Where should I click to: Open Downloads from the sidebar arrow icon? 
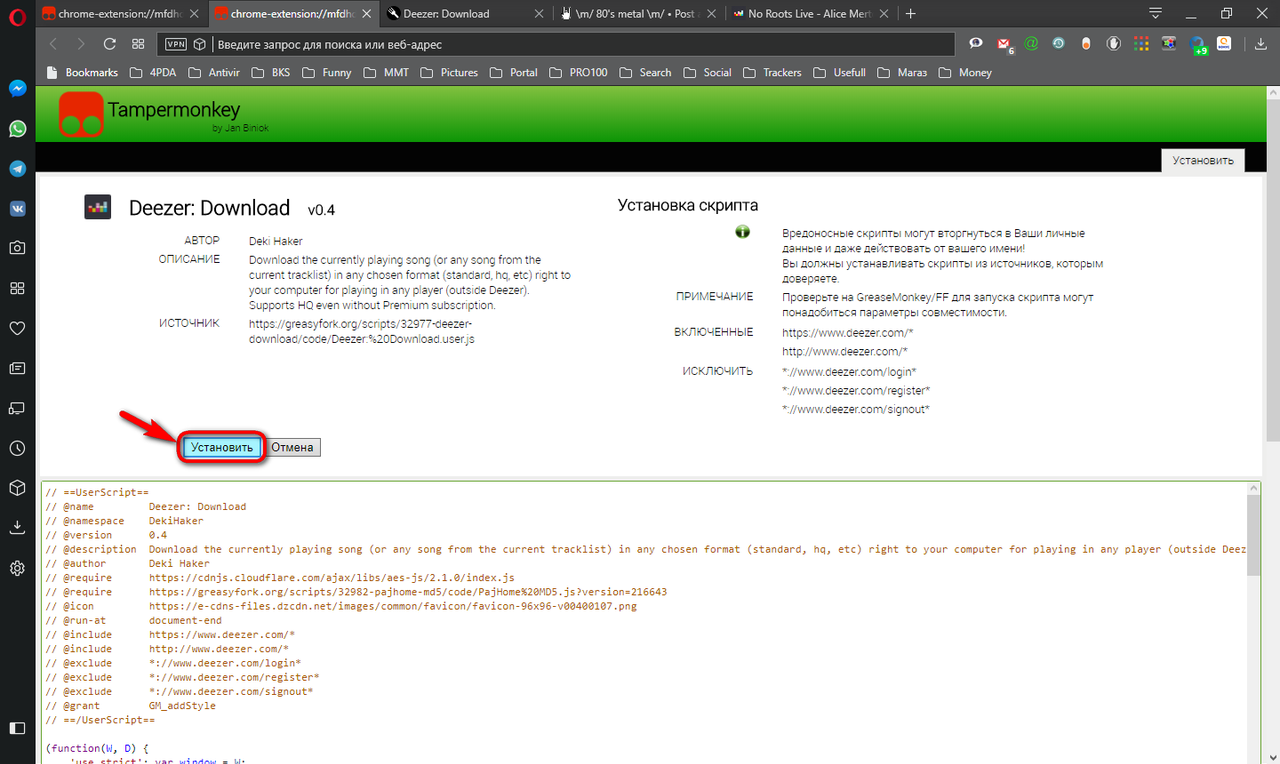point(17,527)
